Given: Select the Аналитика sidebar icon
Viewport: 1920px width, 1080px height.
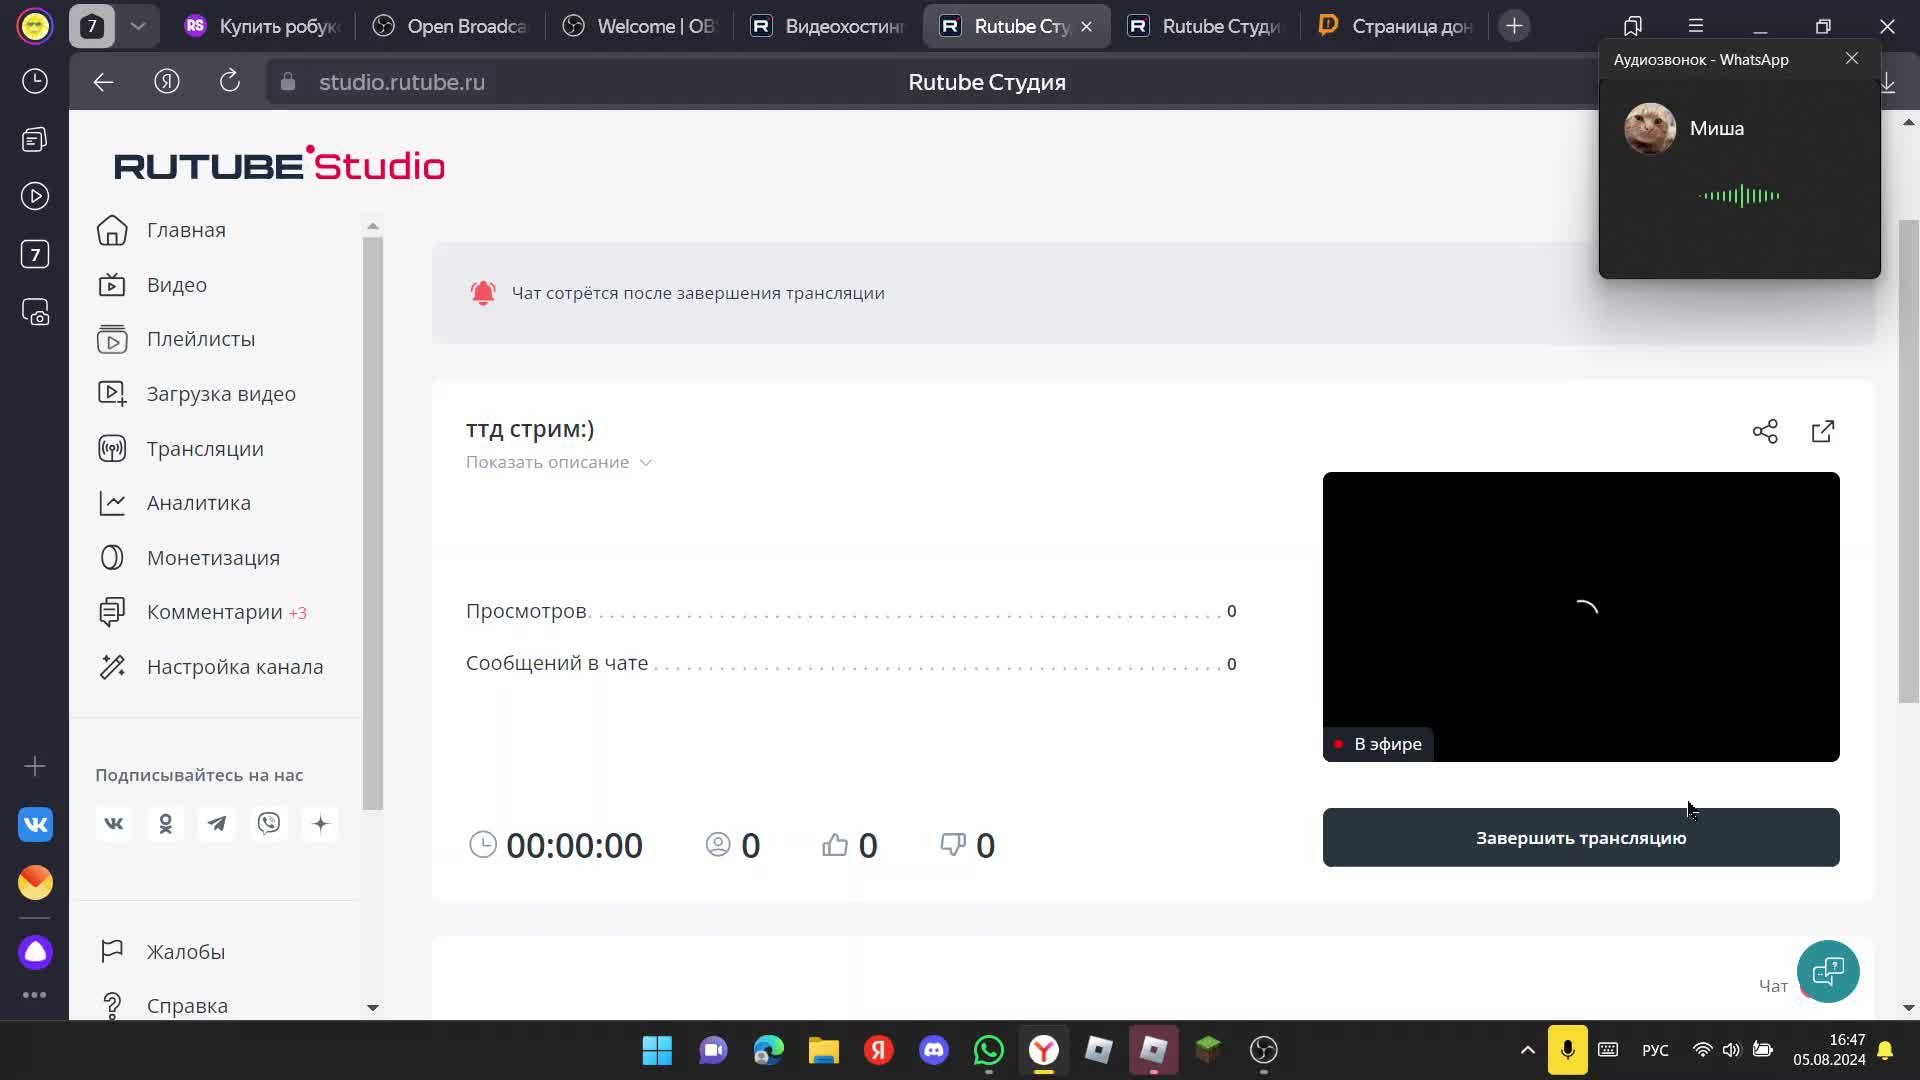Looking at the screenshot, I should tap(112, 502).
